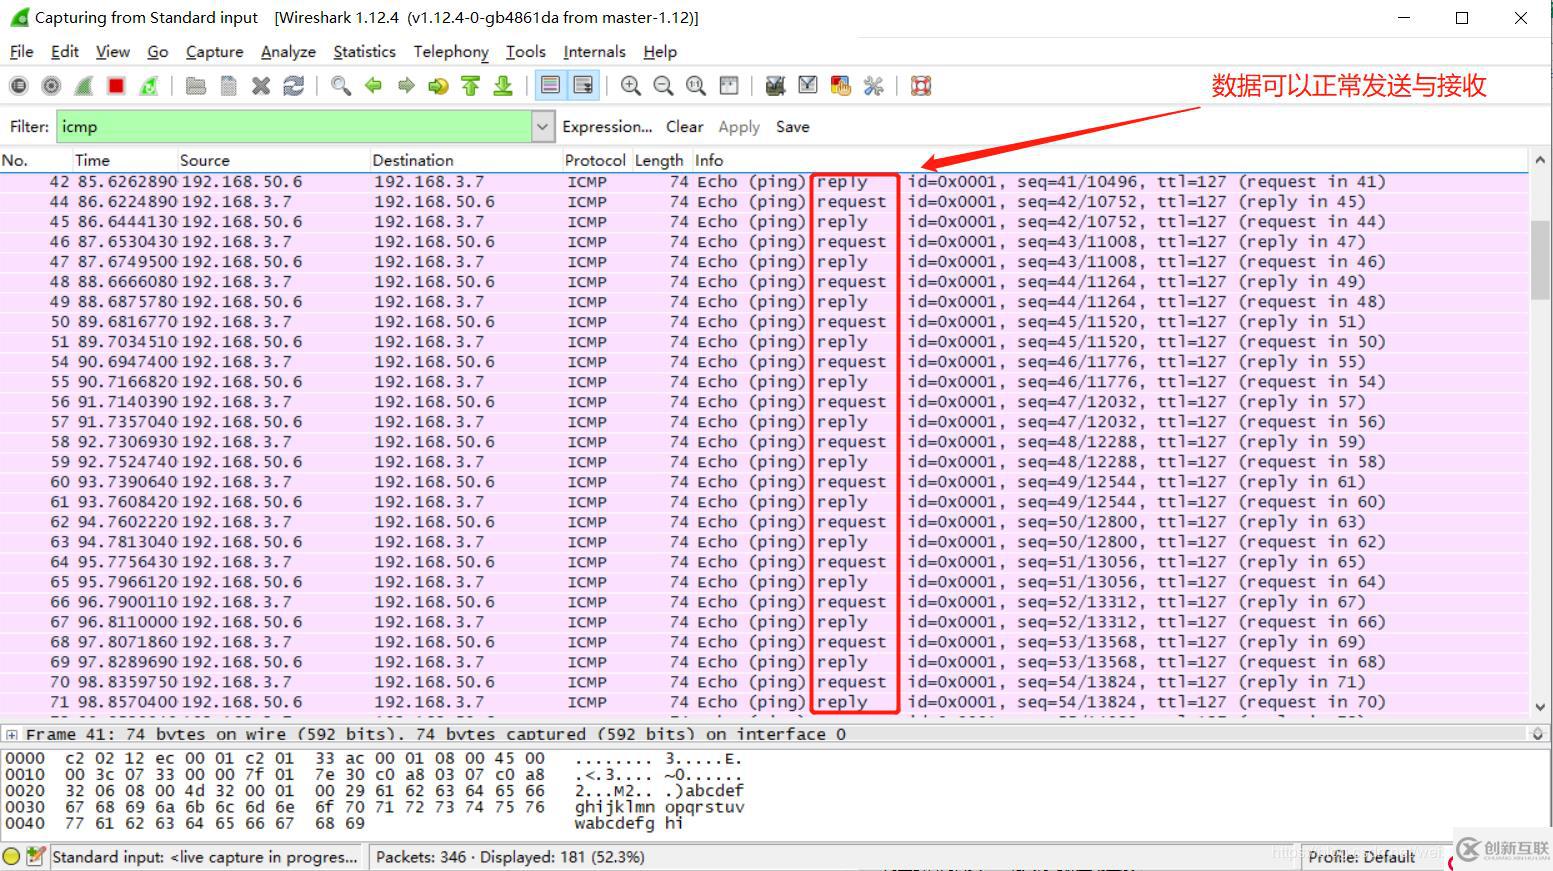
Task: Start a new live capture (shark fin icon)
Action: [84, 86]
